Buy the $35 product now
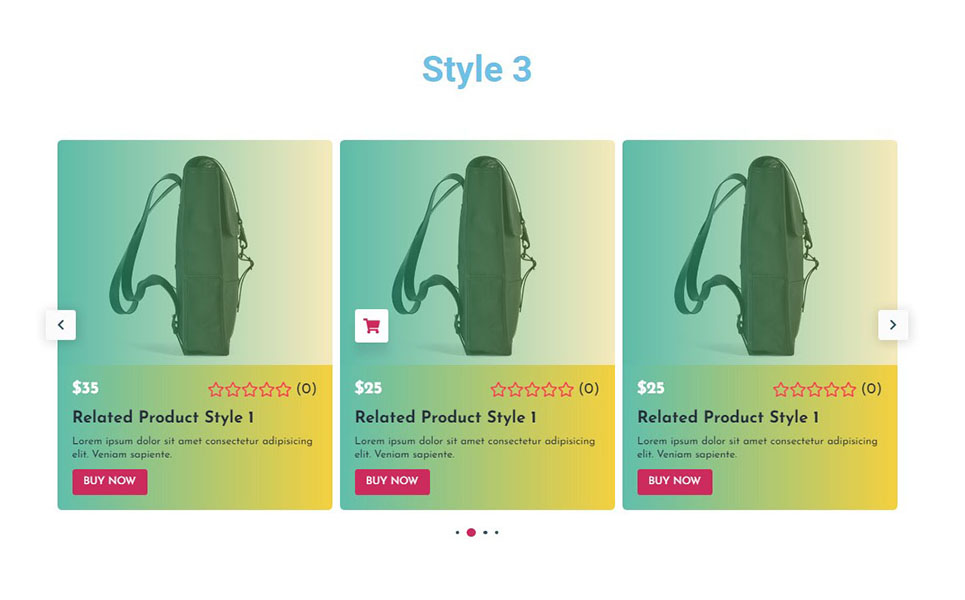 pos(110,482)
